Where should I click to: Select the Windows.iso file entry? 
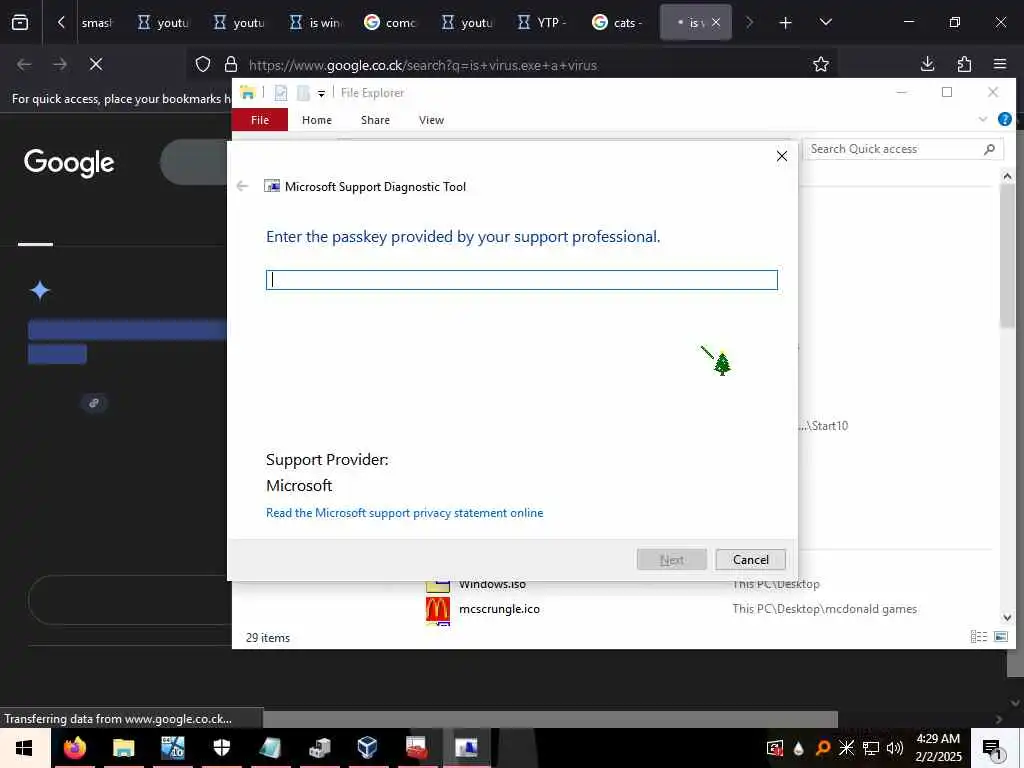coord(492,585)
